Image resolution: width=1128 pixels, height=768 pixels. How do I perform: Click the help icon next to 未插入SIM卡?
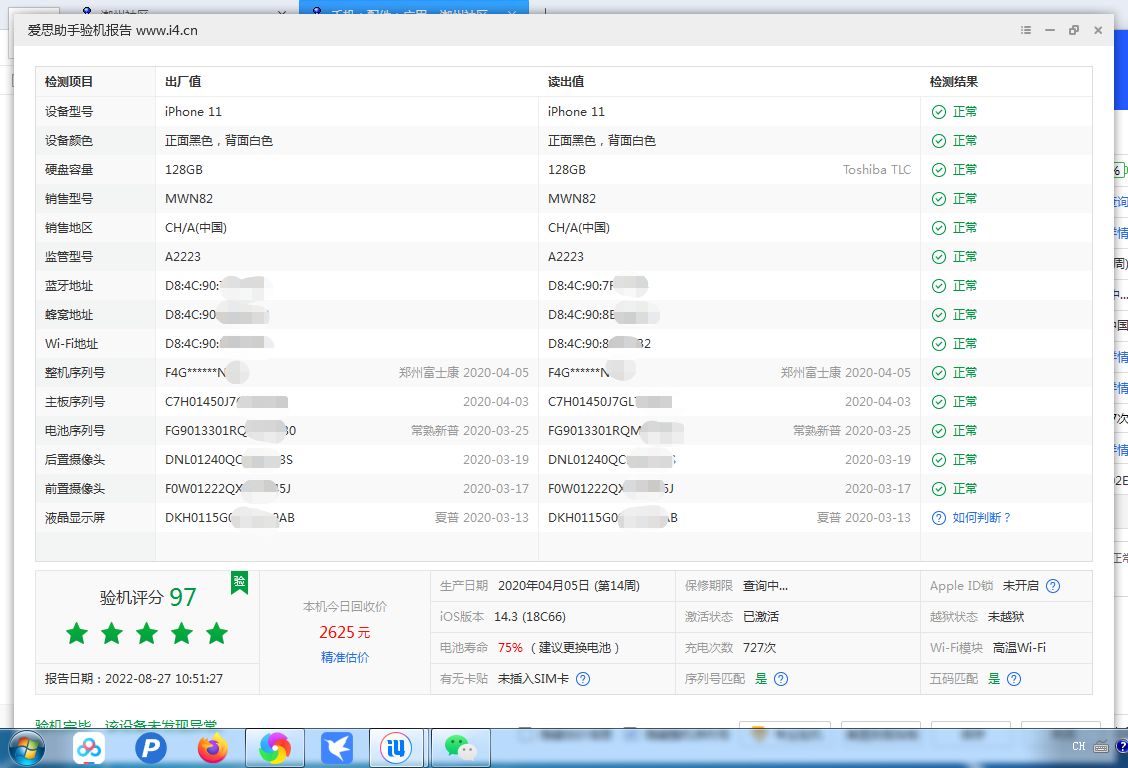point(583,679)
